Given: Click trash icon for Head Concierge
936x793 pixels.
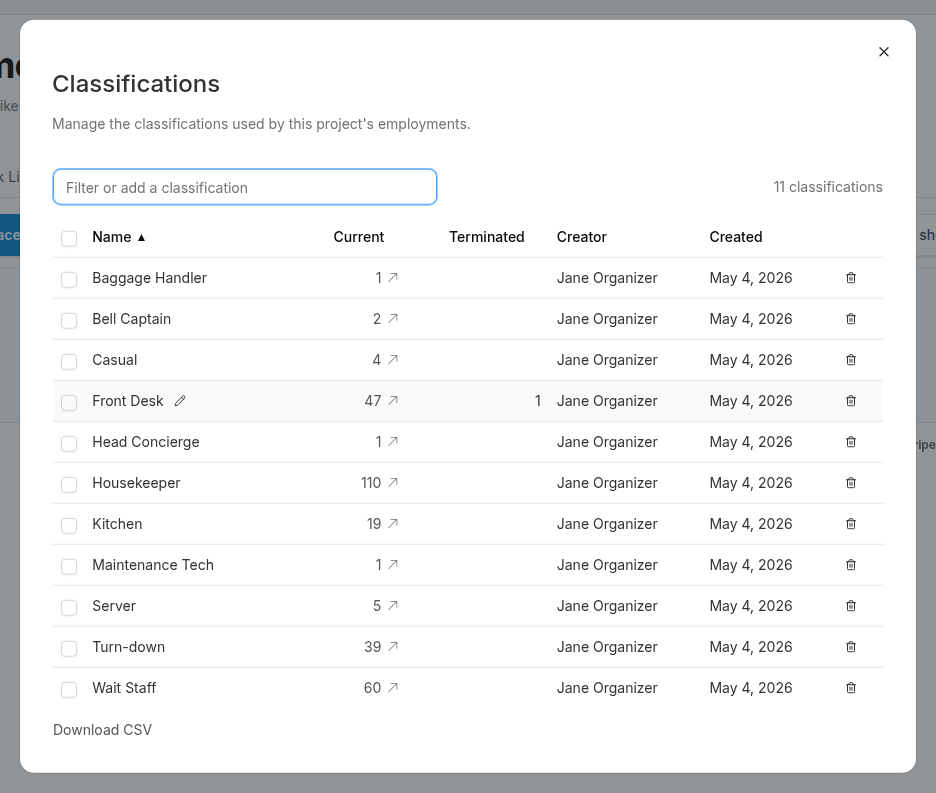Looking at the screenshot, I should point(851,442).
